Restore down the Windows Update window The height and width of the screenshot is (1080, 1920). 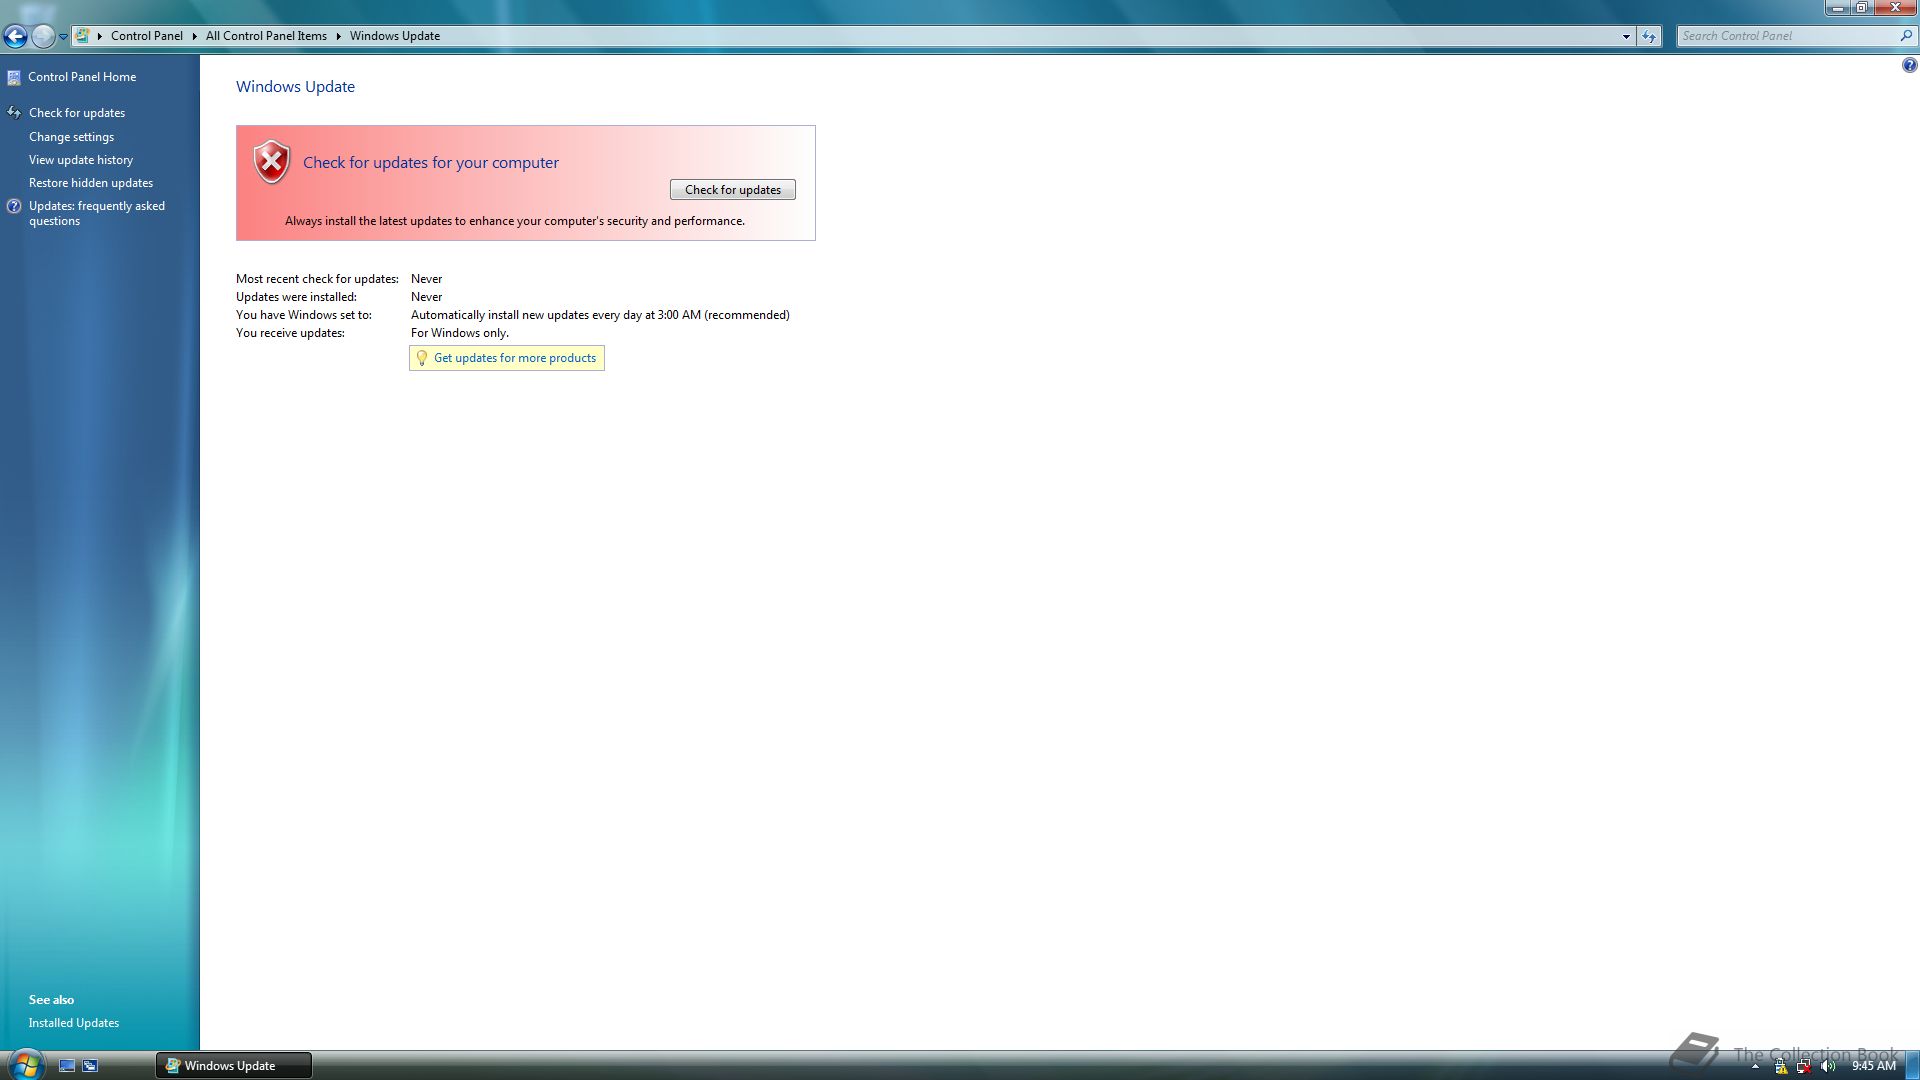coord(1862,8)
